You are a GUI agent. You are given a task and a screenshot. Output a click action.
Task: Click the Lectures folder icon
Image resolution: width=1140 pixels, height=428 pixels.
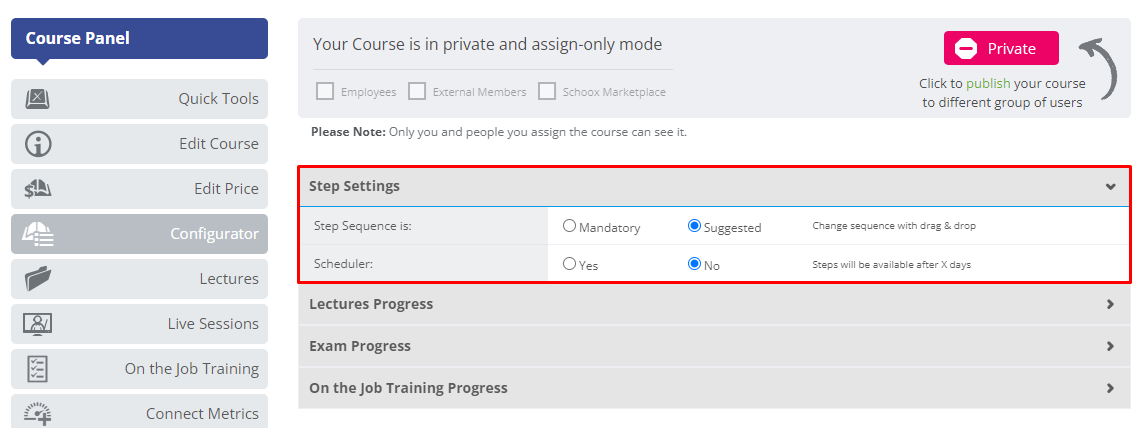[x=38, y=279]
